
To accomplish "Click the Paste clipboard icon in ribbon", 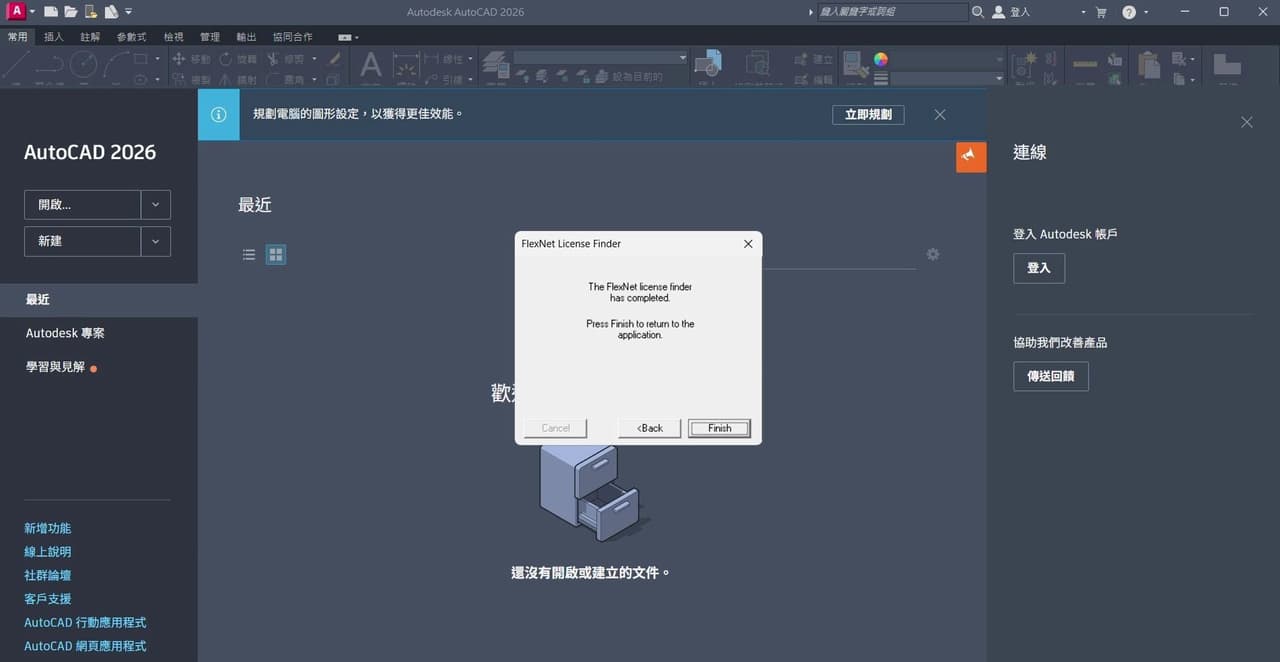I will pos(1149,65).
